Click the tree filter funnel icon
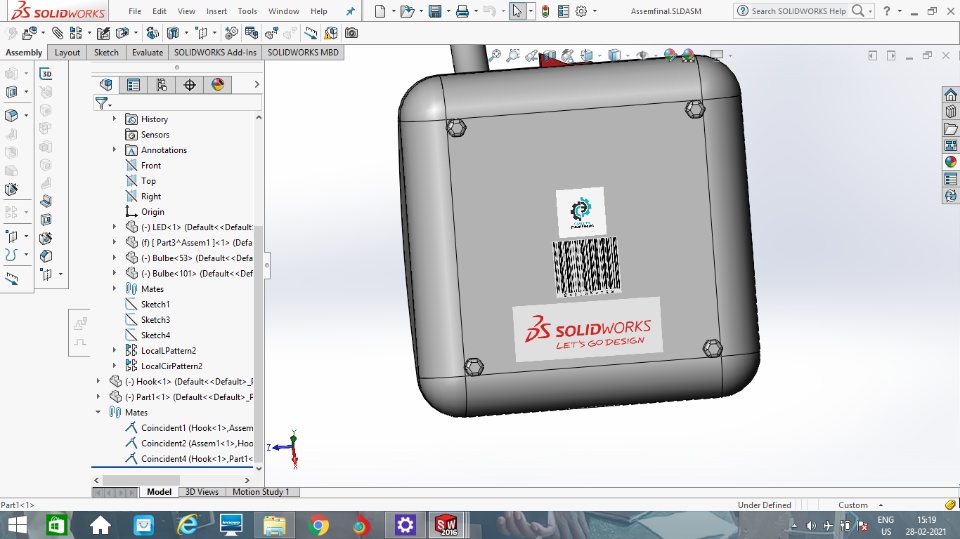 (x=101, y=103)
